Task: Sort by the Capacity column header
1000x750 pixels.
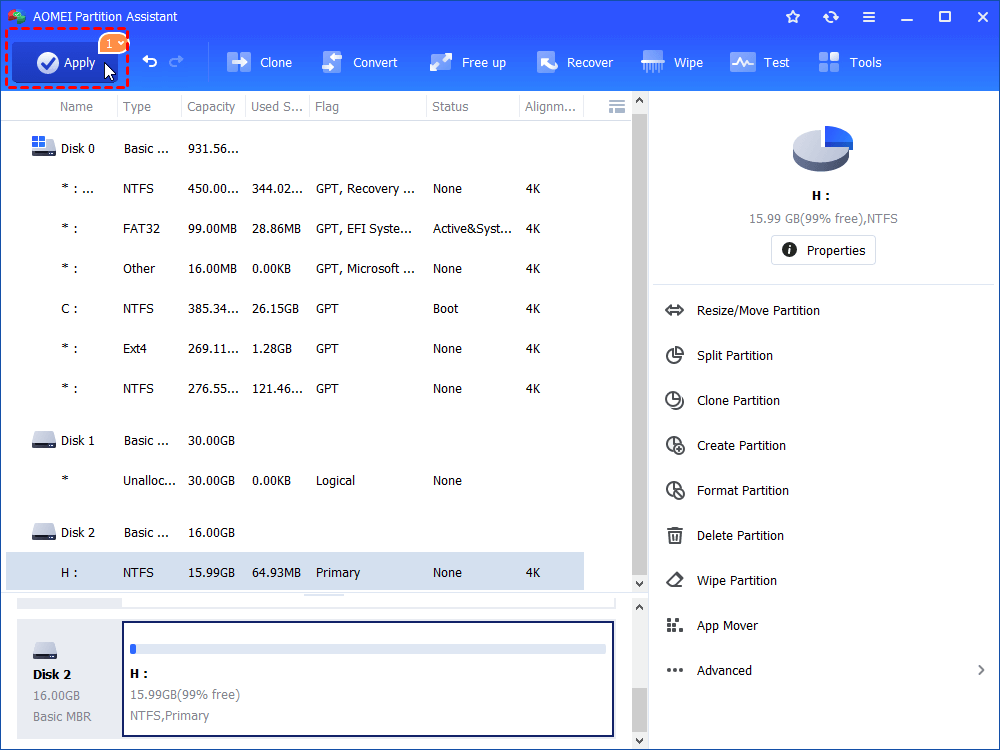Action: click(211, 107)
